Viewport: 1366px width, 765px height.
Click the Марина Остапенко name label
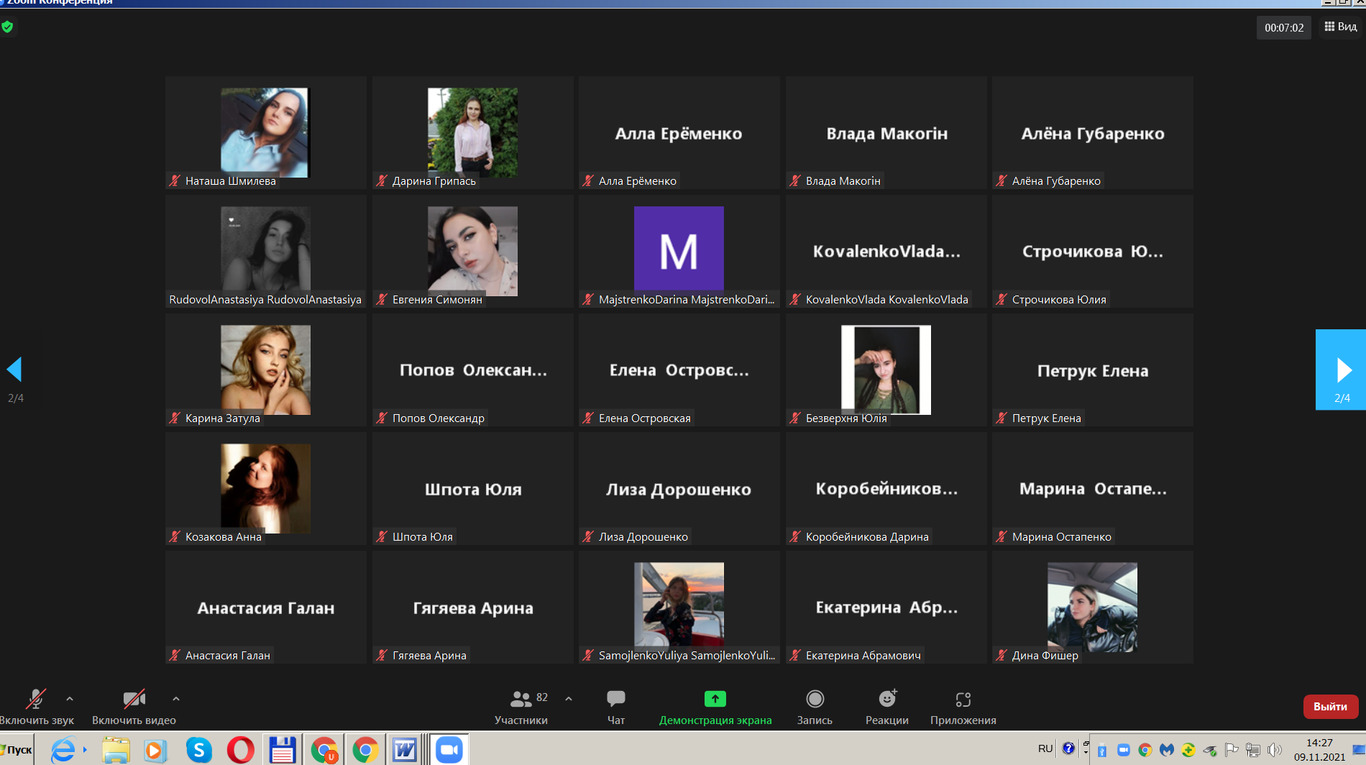(x=1061, y=537)
